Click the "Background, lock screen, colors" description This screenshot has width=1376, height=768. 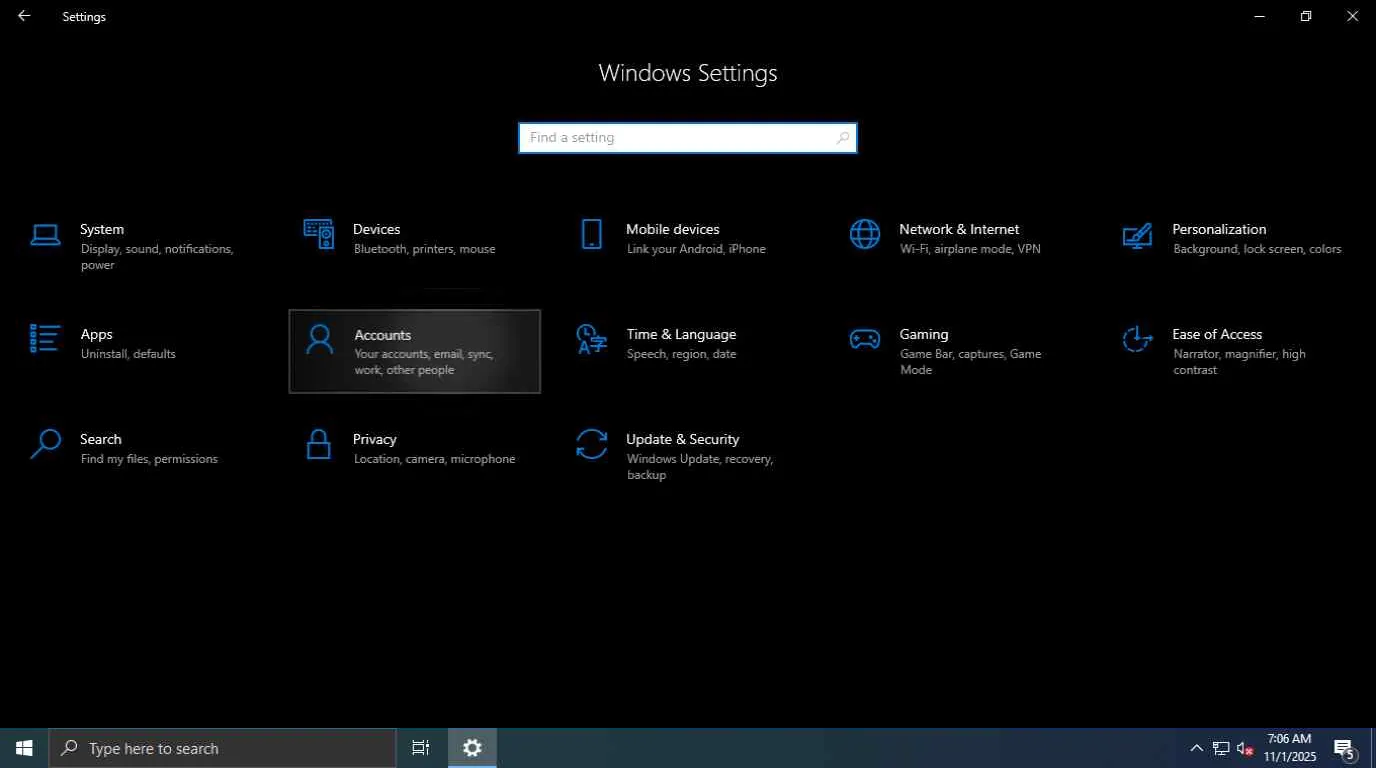pyautogui.click(x=1257, y=249)
